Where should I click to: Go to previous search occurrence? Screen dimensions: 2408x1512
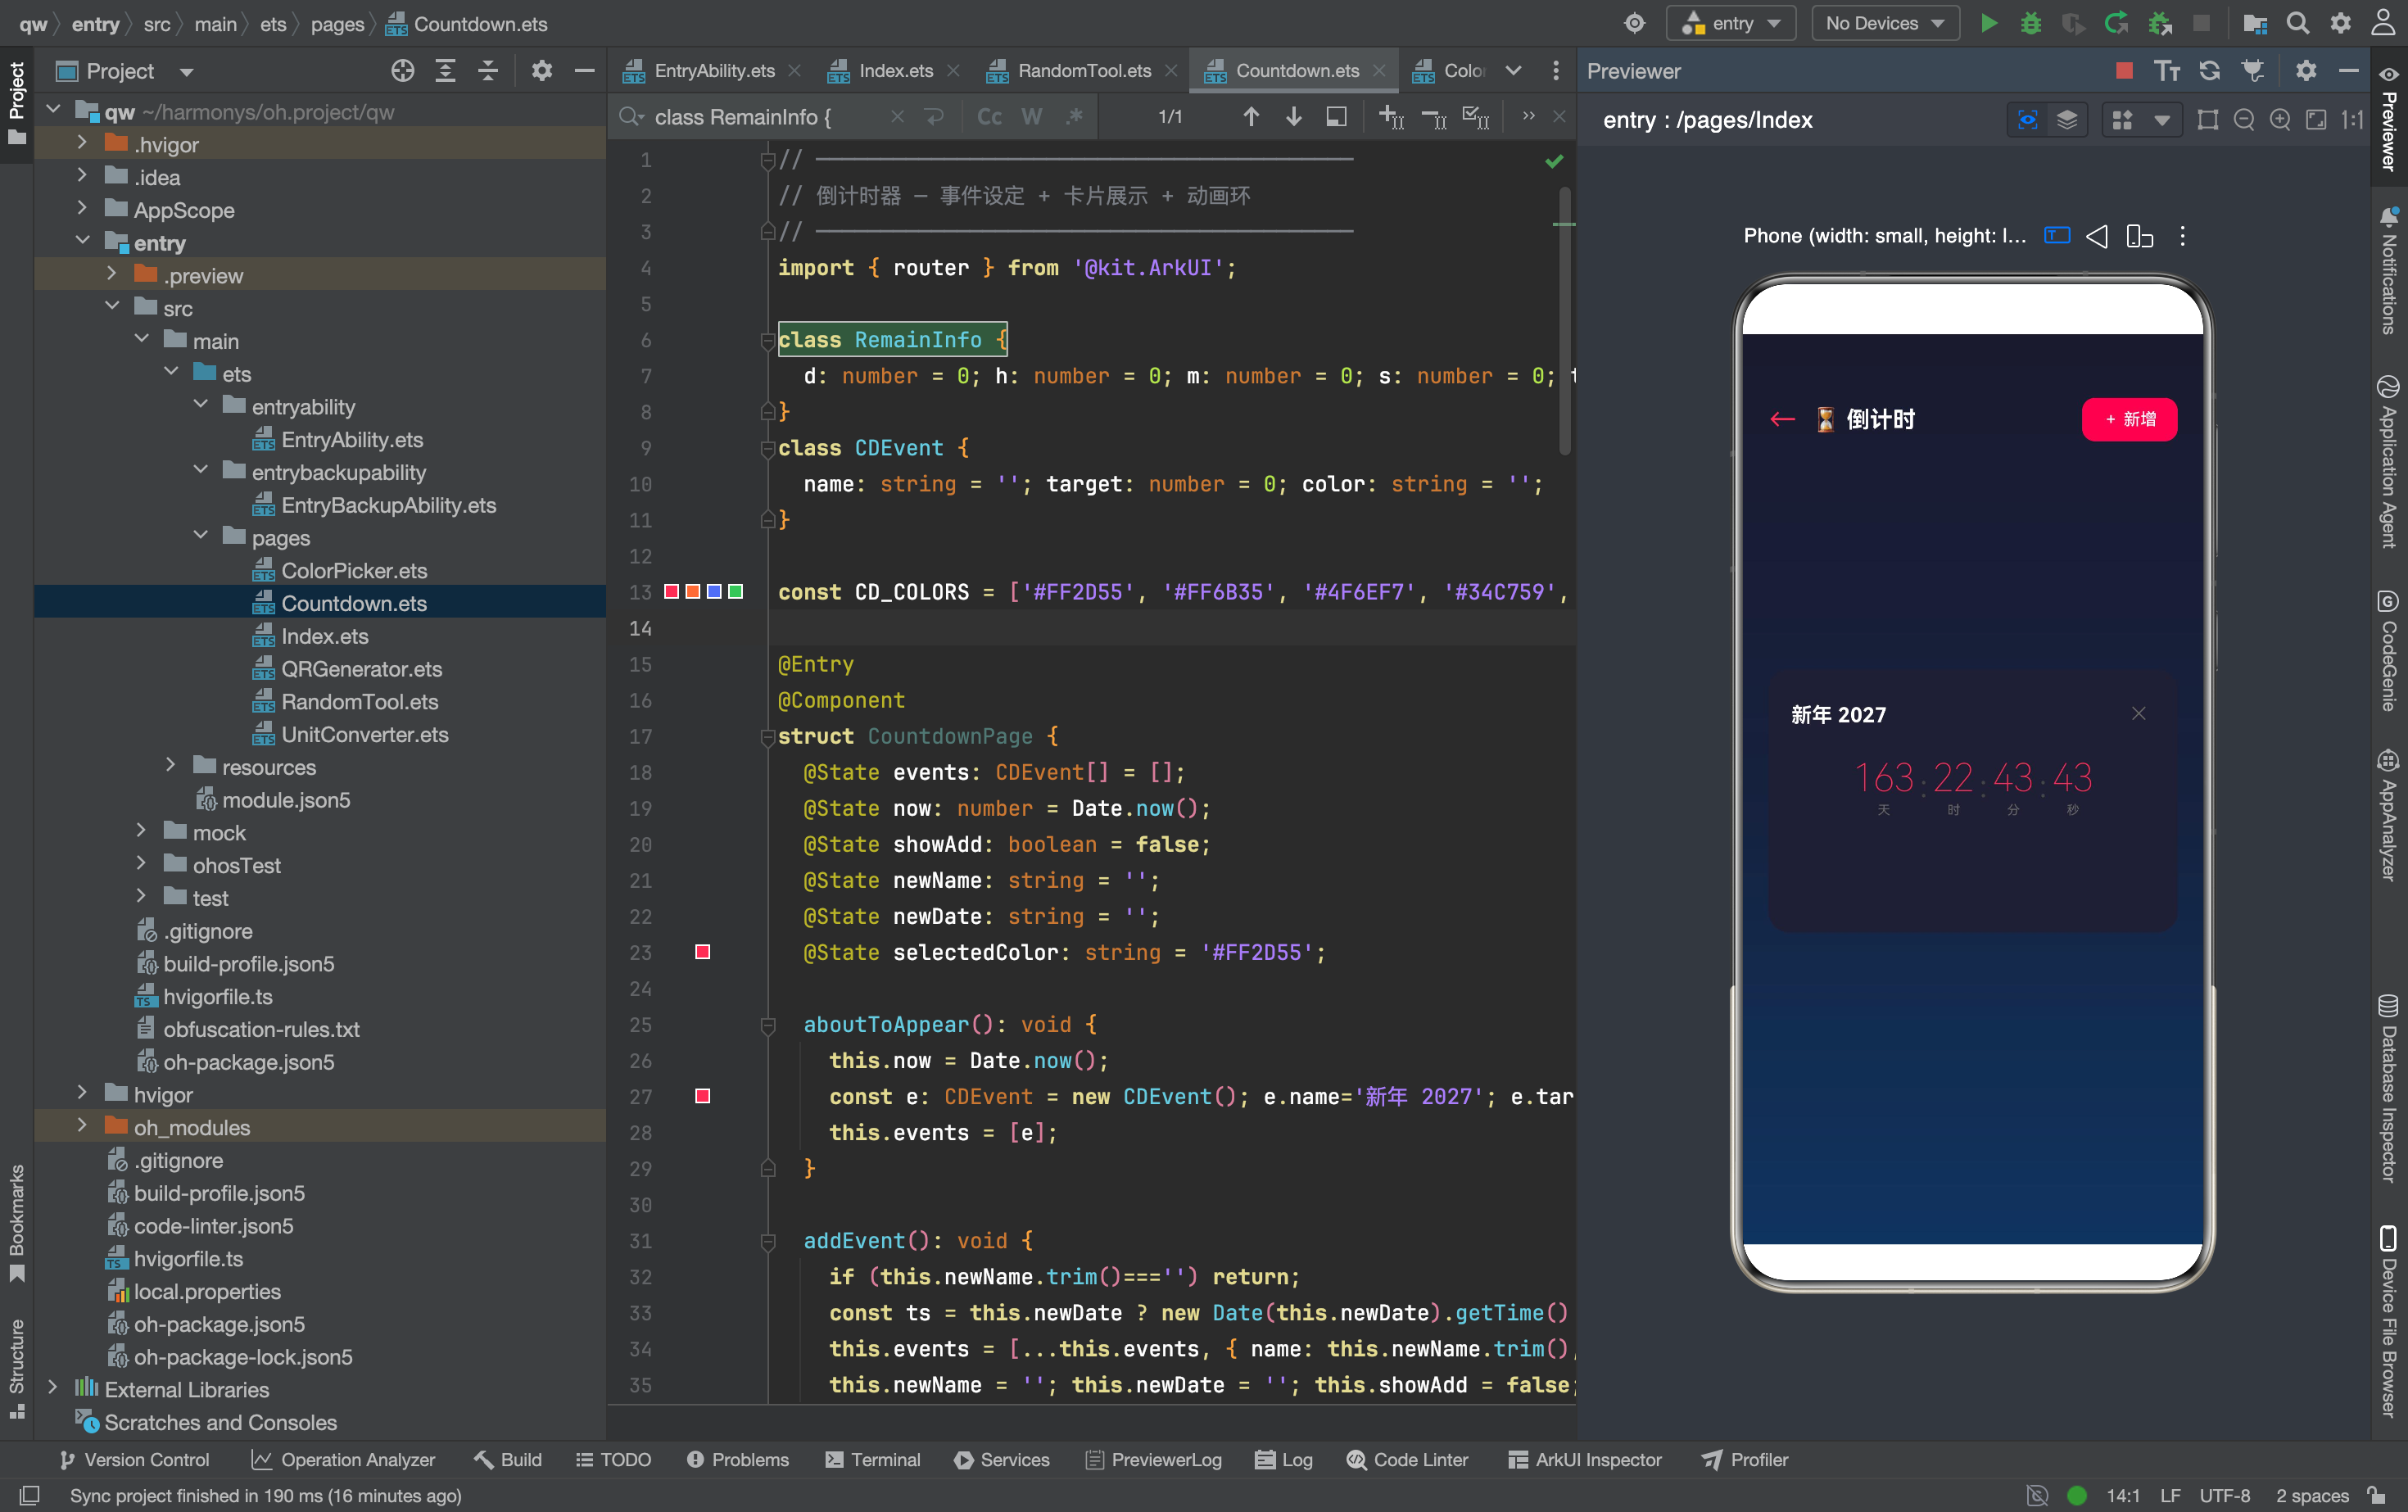coord(1251,117)
